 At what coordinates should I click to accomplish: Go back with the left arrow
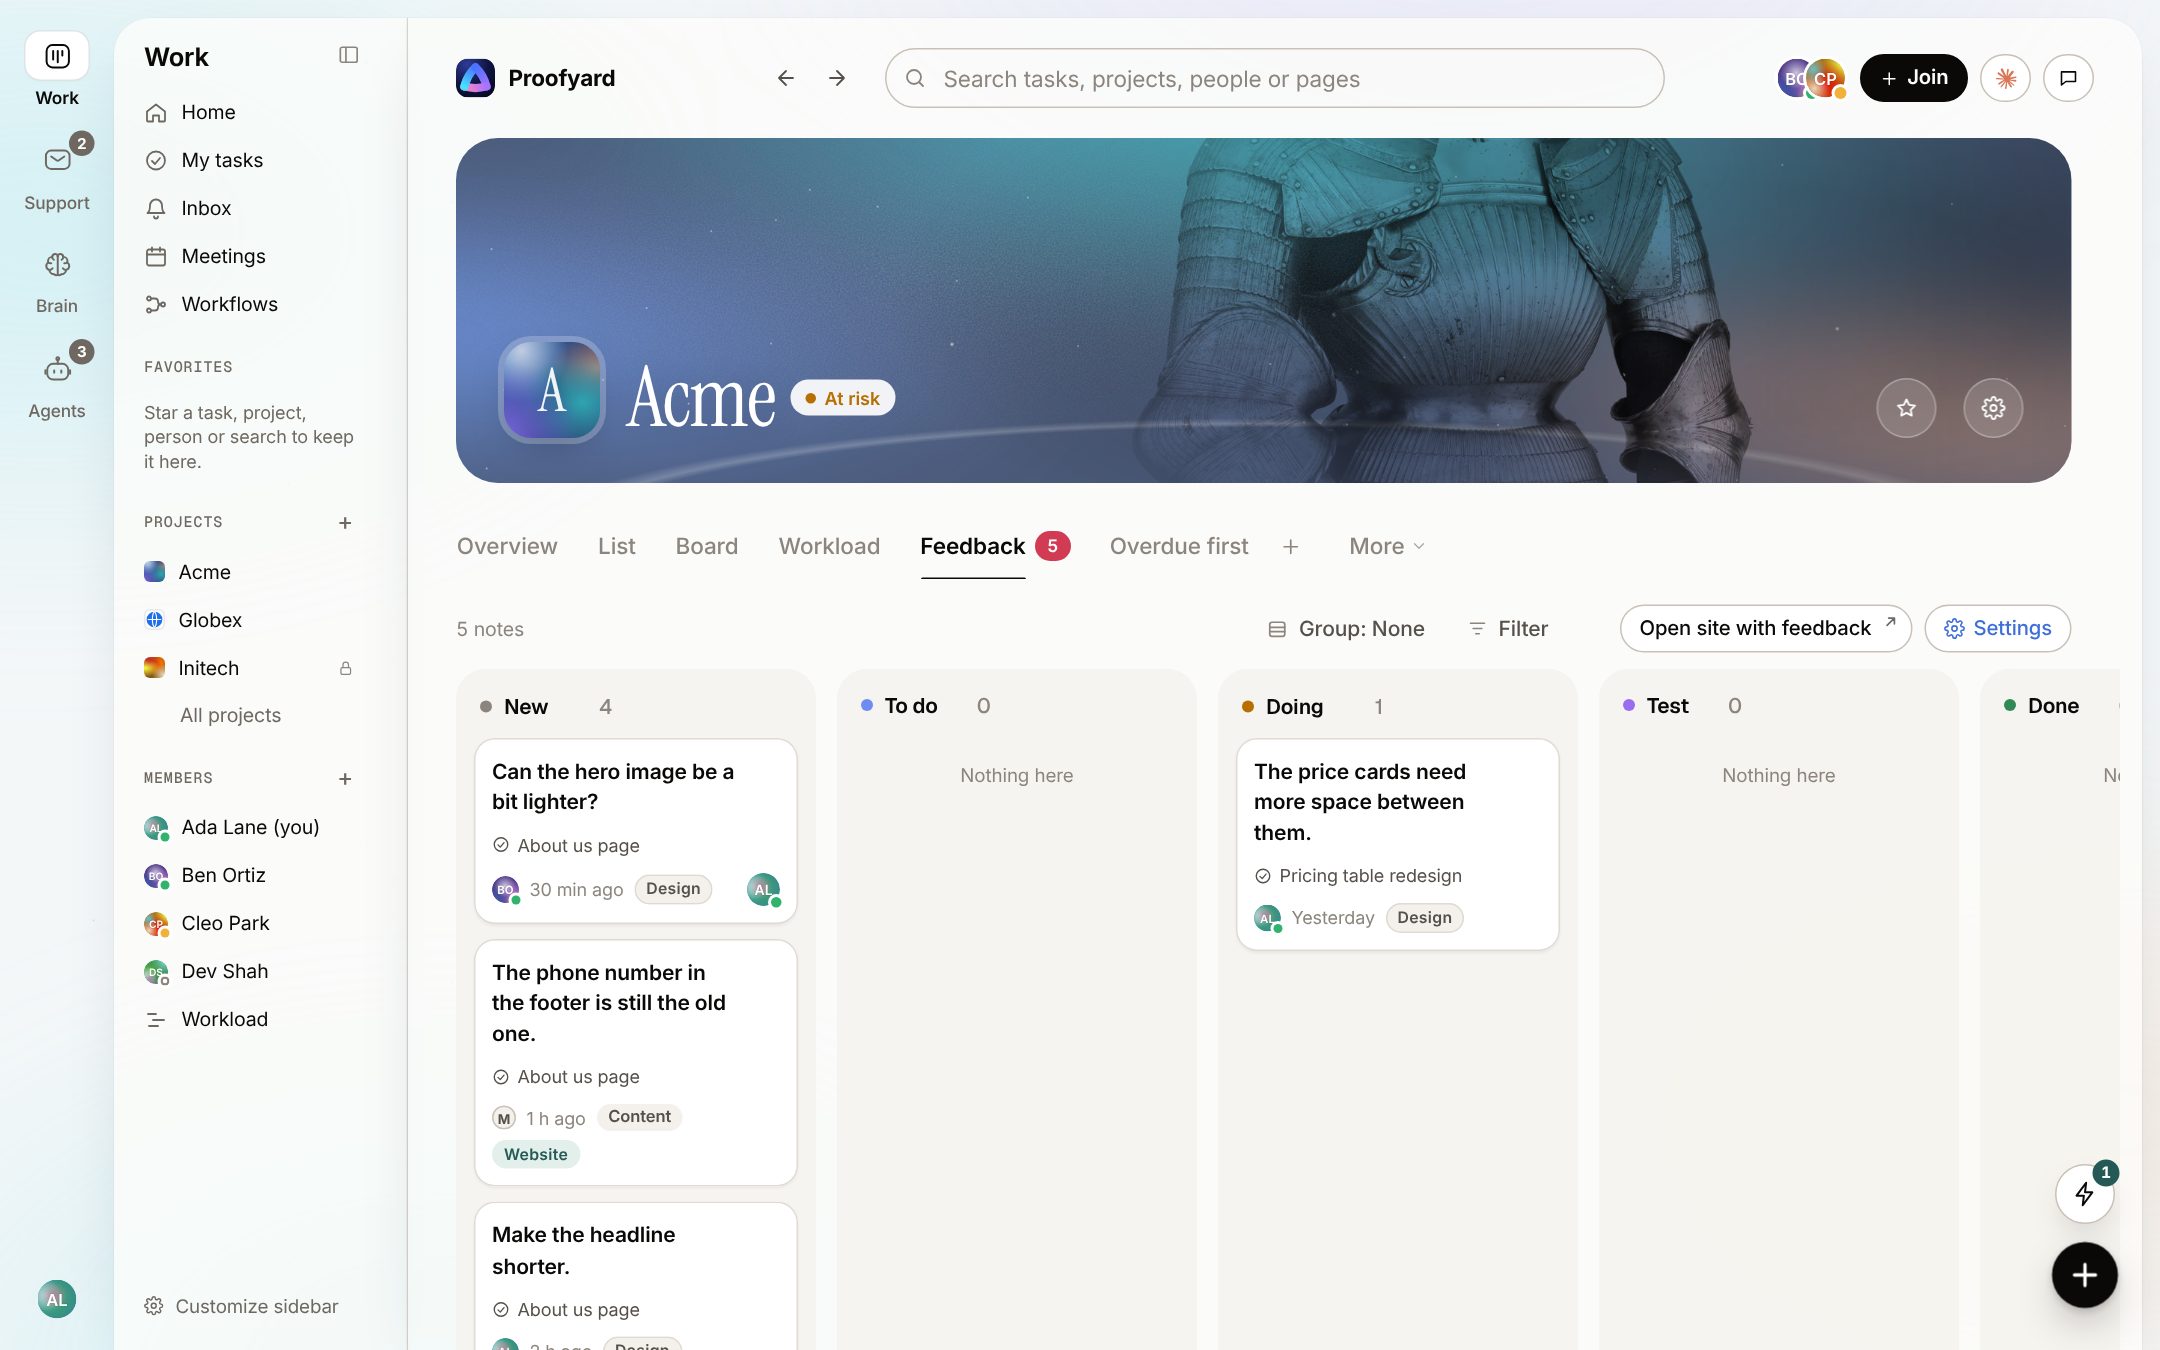[x=785, y=78]
